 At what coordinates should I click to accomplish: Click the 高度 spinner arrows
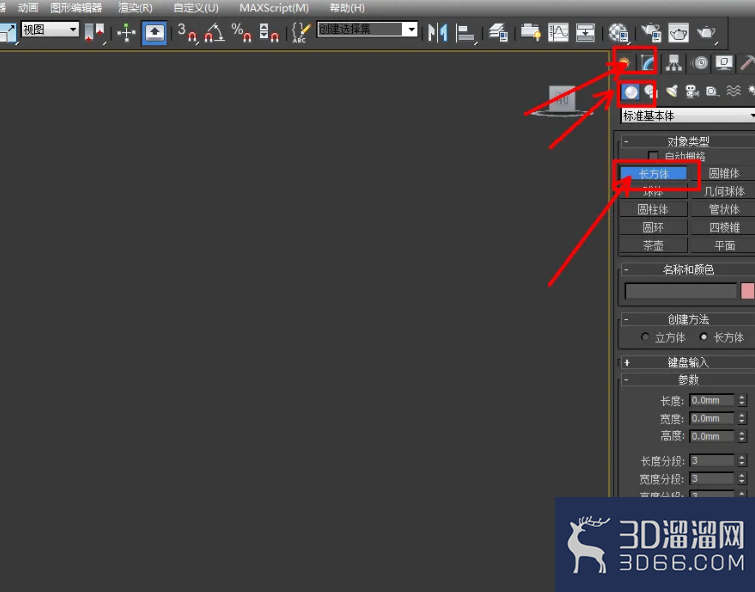(x=742, y=436)
